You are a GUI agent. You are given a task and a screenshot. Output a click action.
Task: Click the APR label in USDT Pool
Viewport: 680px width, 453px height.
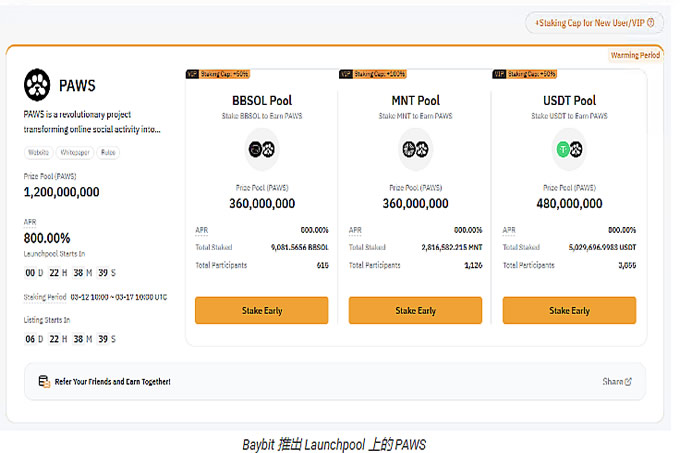509,230
